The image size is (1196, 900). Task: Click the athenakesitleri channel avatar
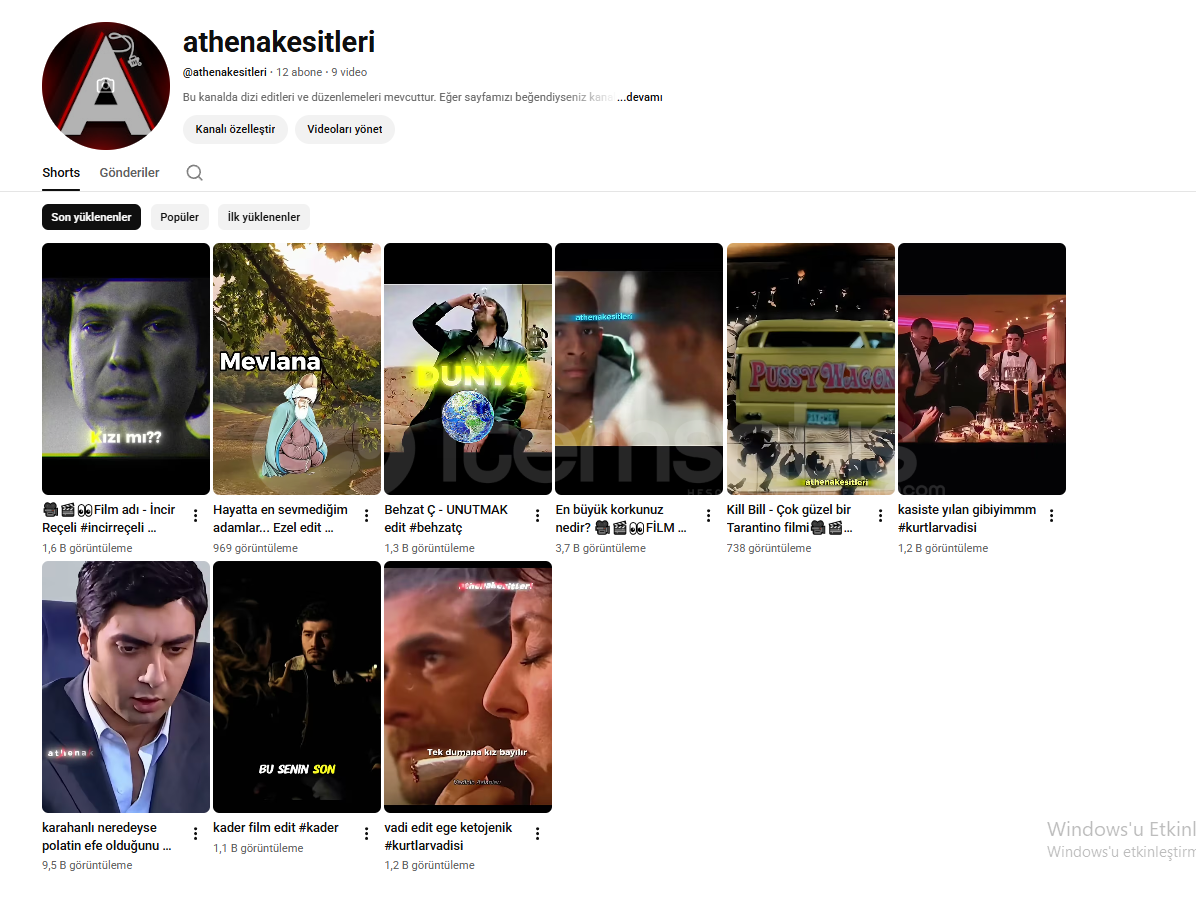(106, 85)
